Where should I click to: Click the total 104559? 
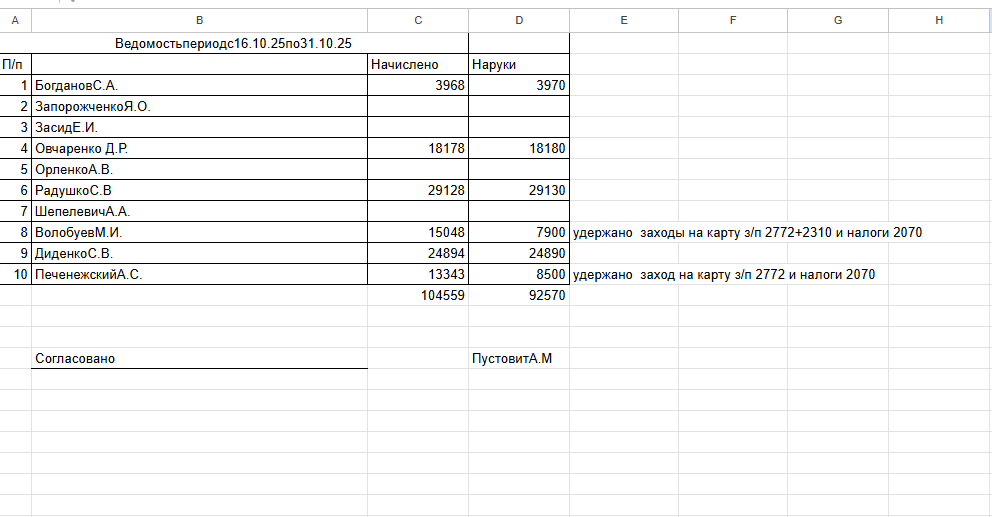pos(418,295)
